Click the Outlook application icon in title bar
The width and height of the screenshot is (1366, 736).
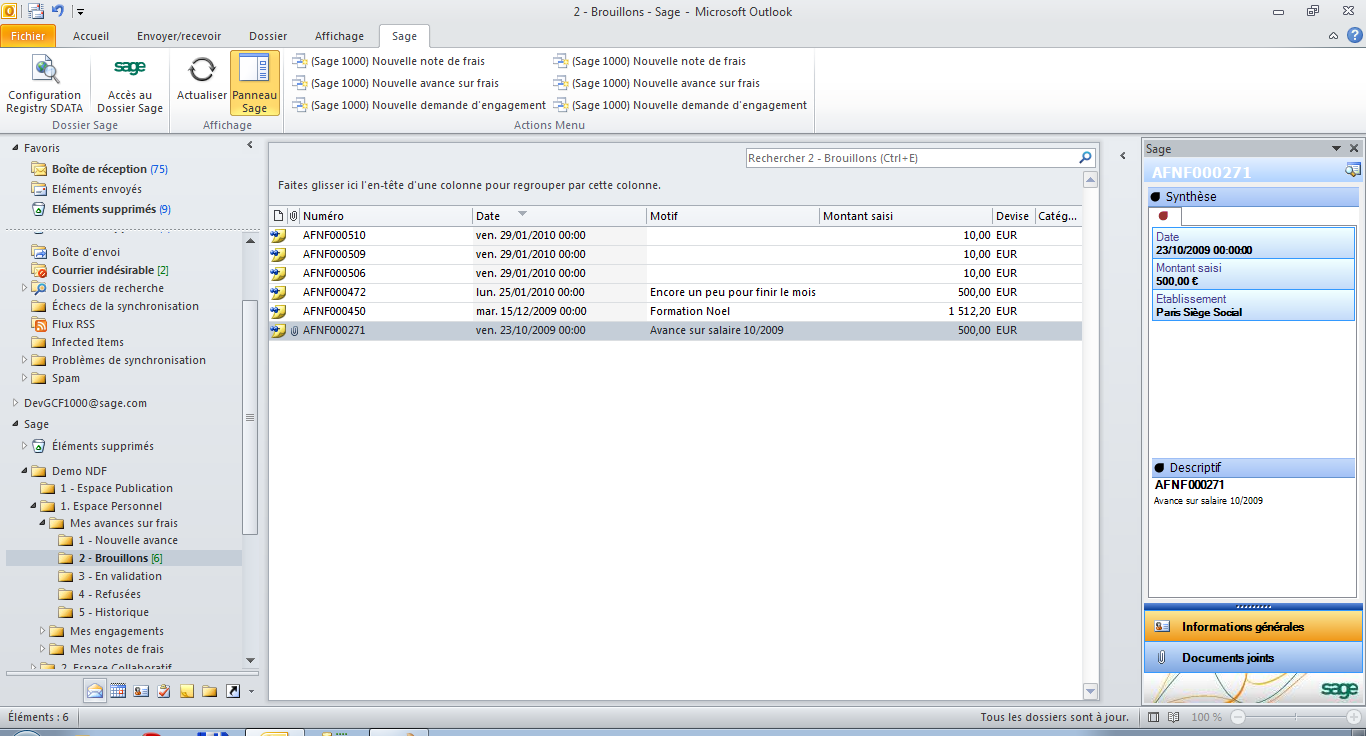click(10, 11)
